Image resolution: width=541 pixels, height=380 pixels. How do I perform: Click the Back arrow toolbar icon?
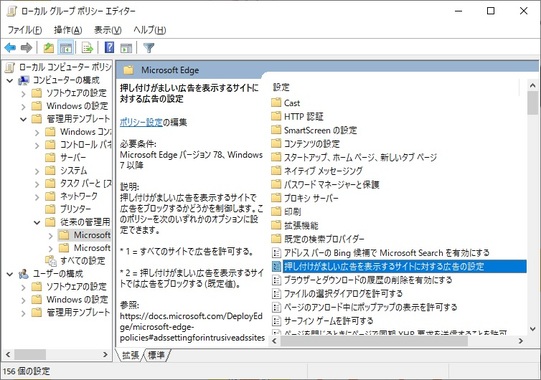pyautogui.click(x=10, y=48)
